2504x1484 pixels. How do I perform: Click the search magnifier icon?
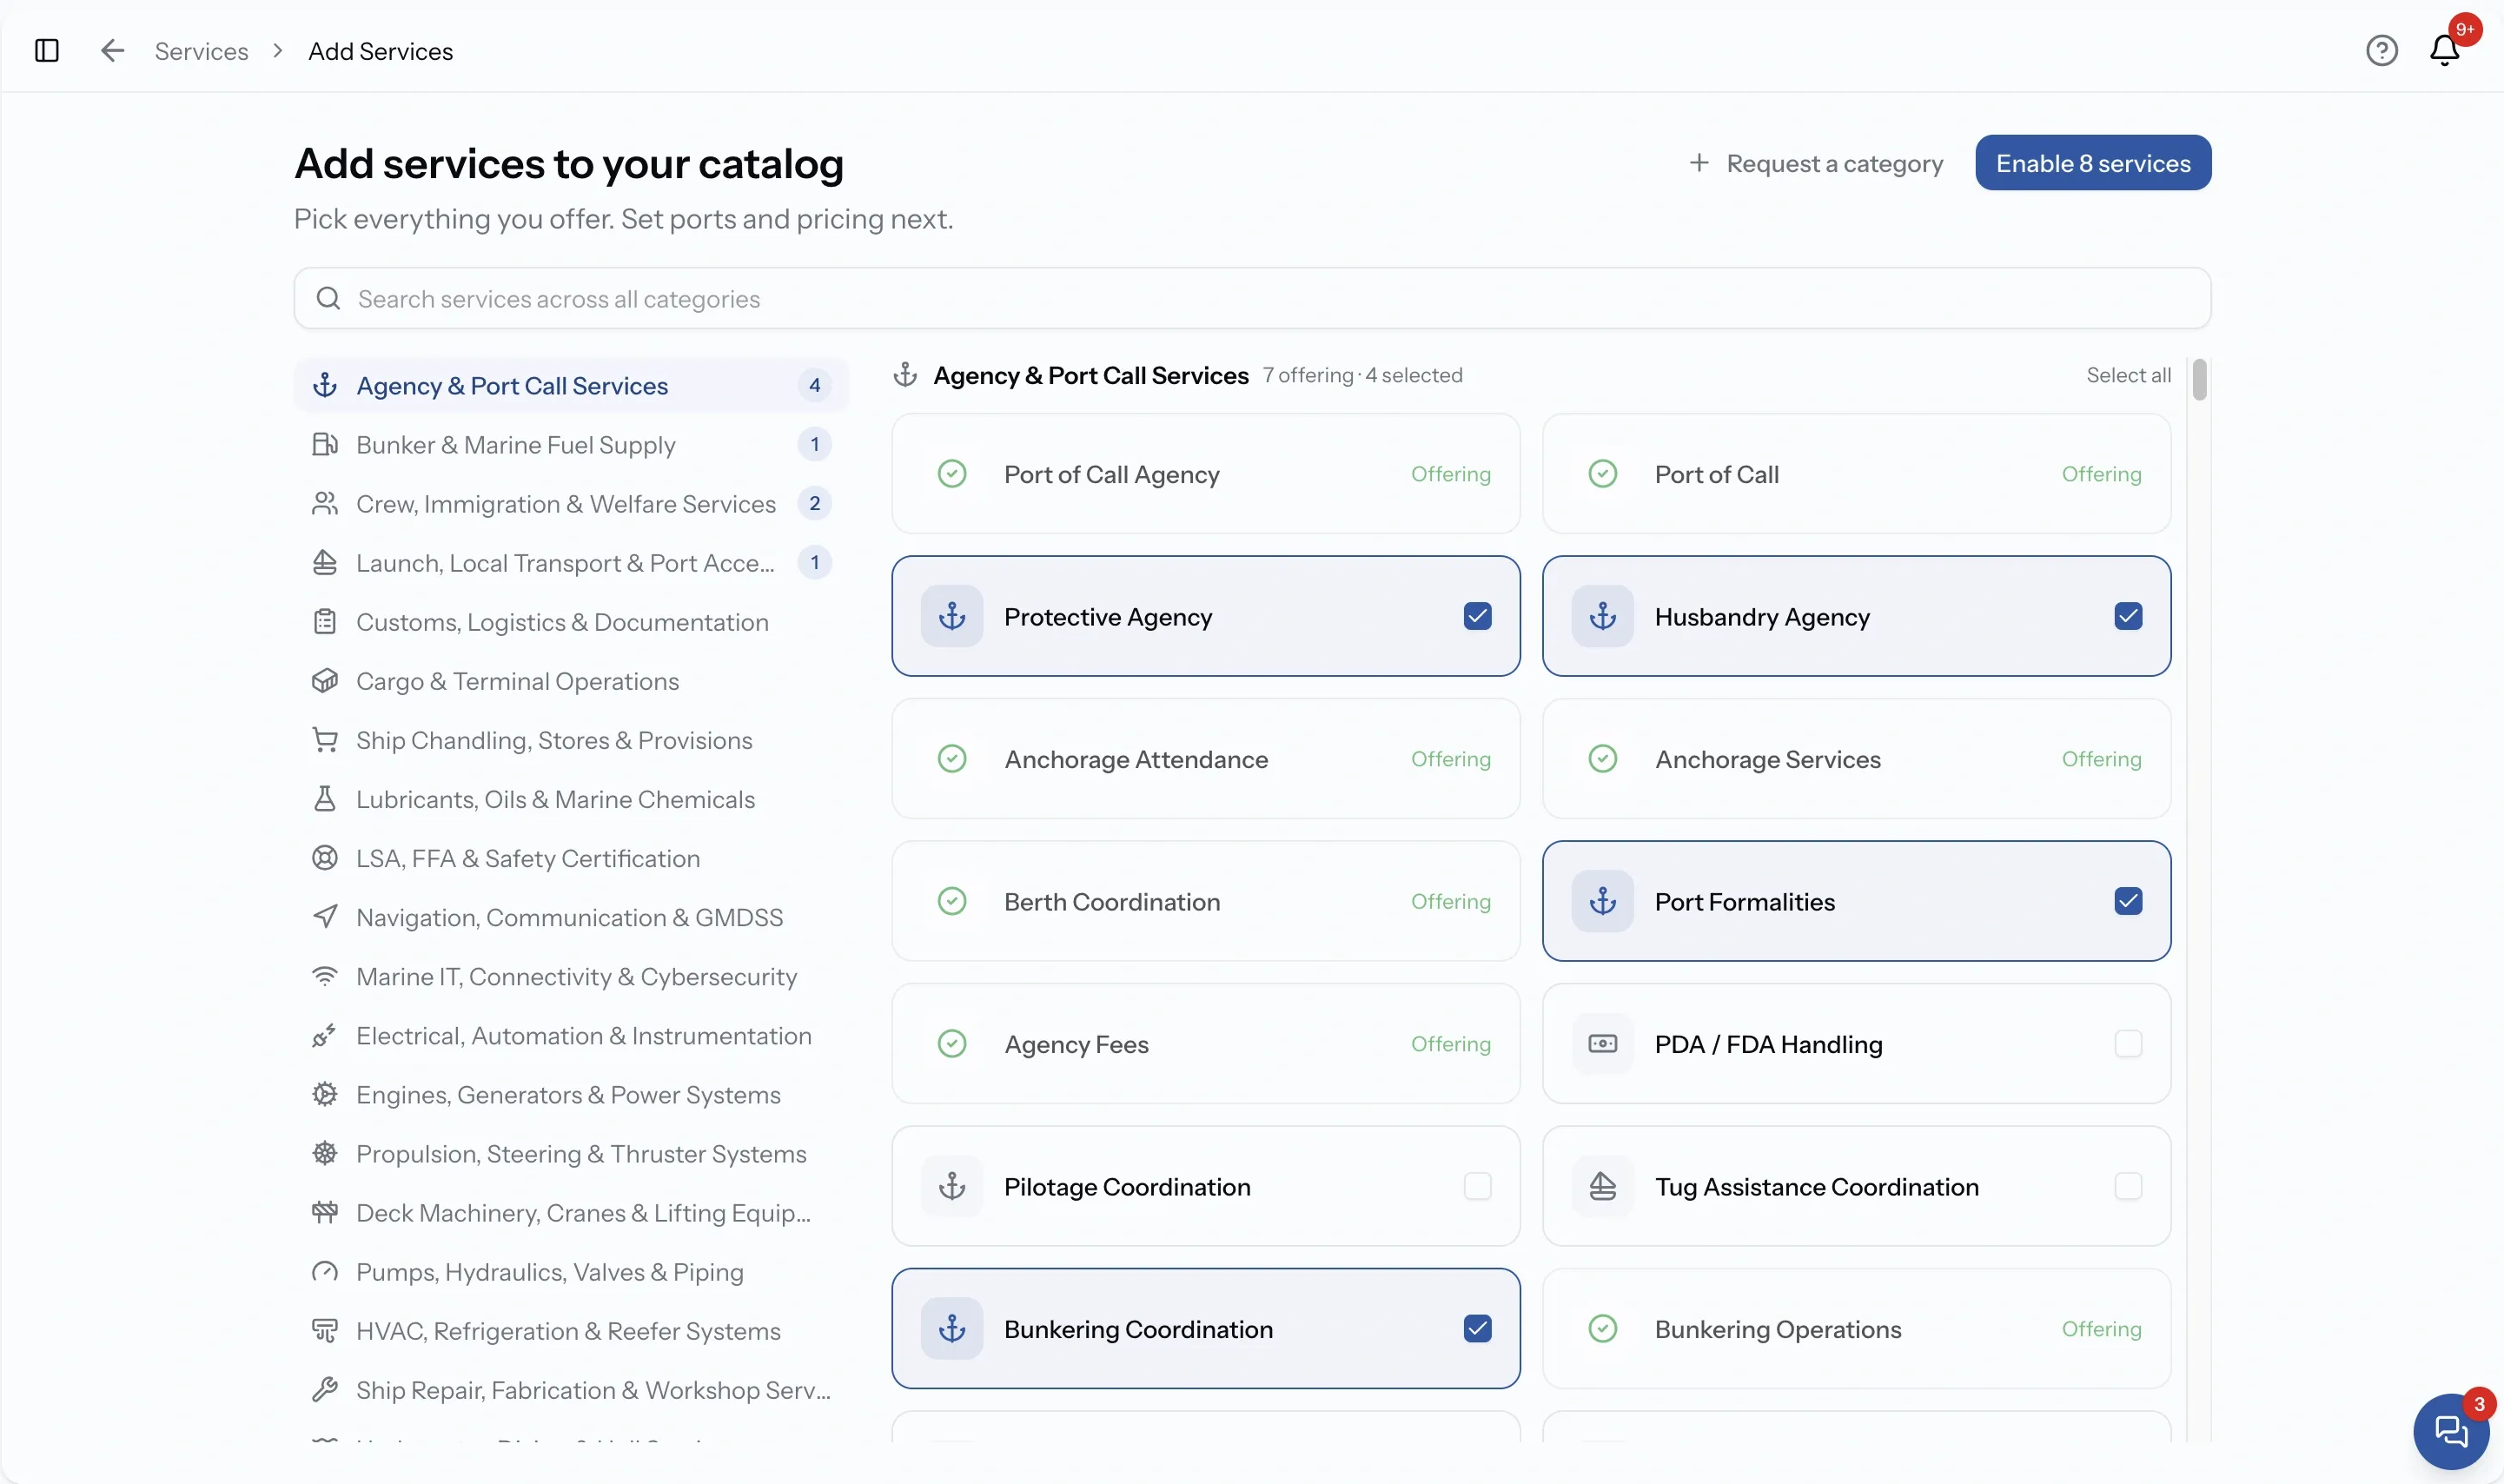pos(328,298)
